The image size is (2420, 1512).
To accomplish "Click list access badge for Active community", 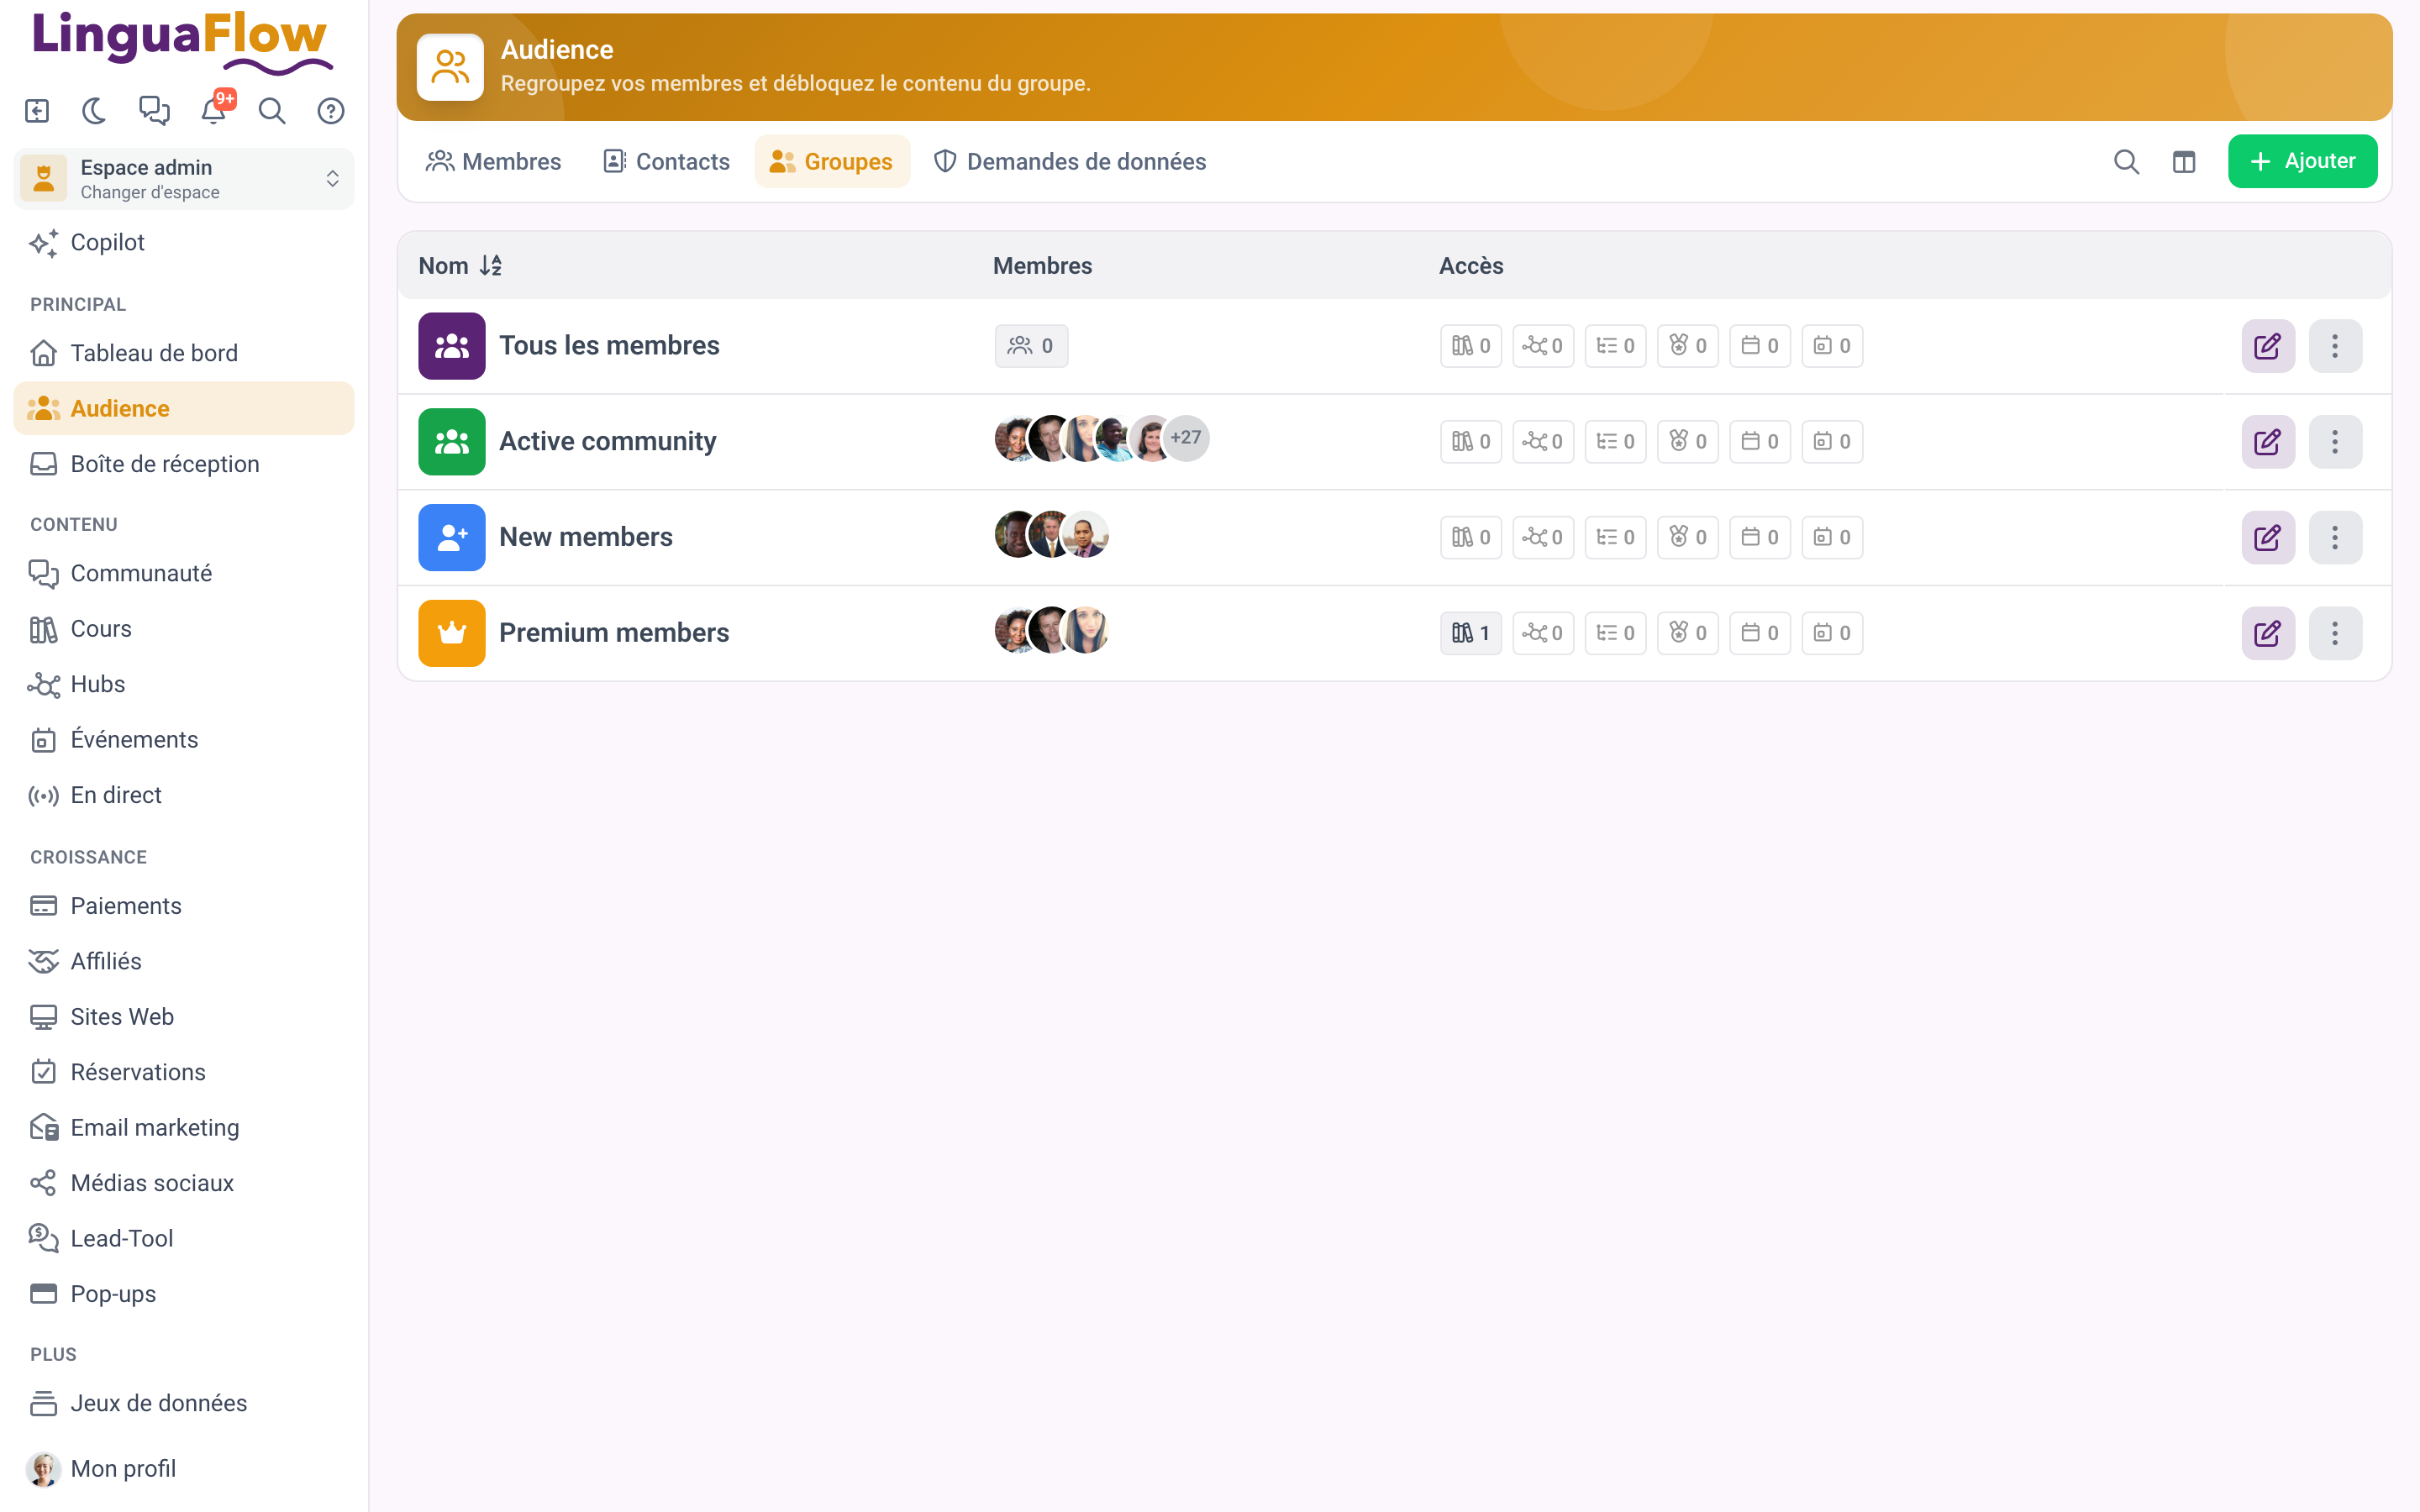I will 1615,442.
